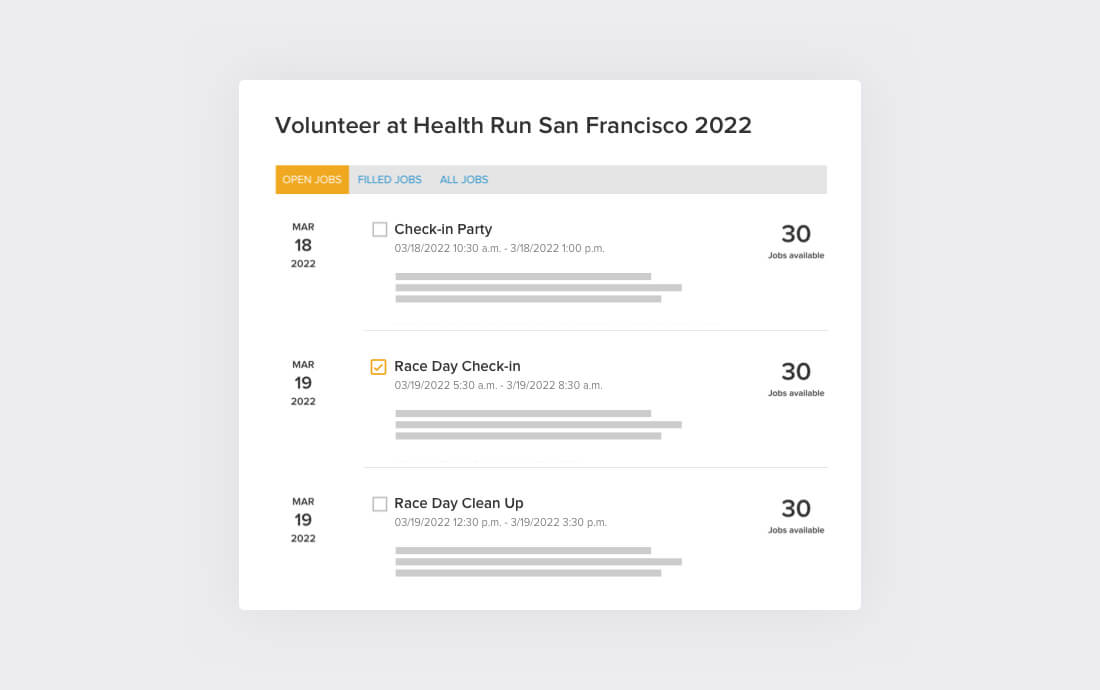
Task: Click the Volunteer at Health Run page heading
Action: click(513, 125)
